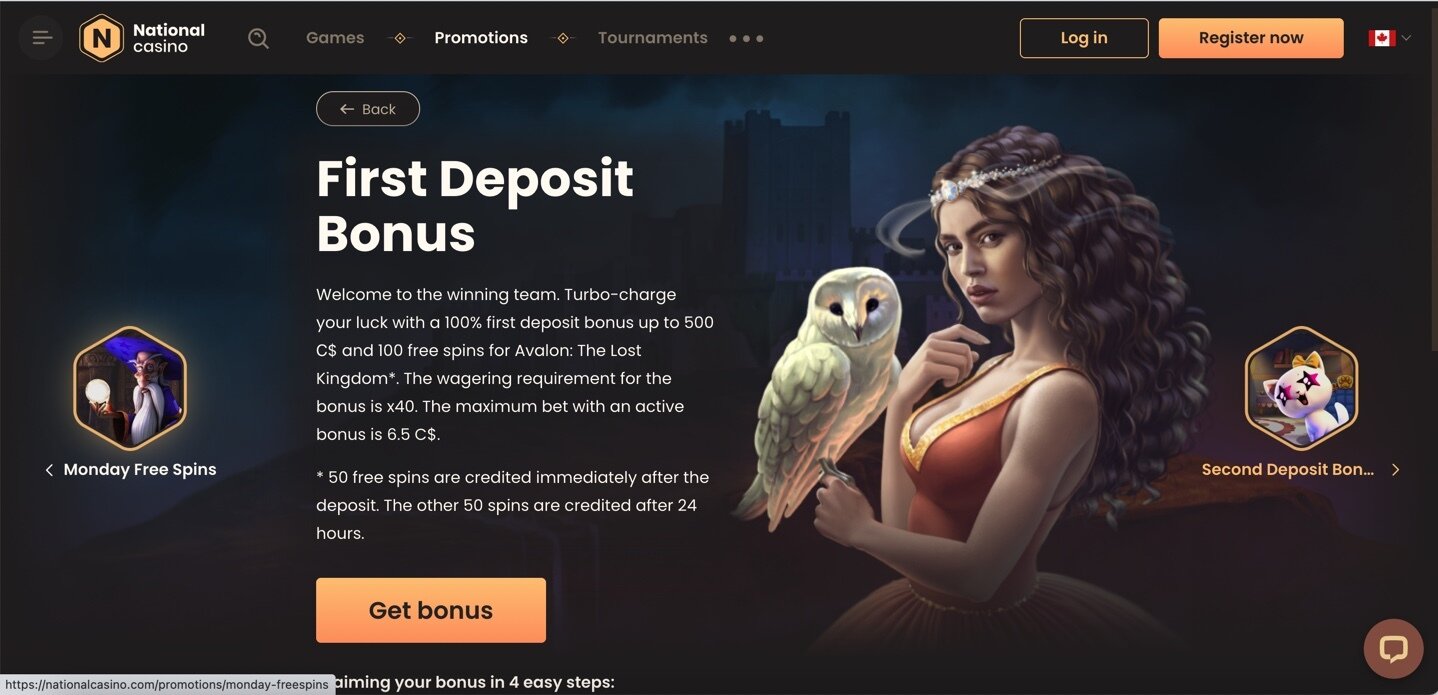Expand the three-dots more menu
1438x695 pixels.
746,38
